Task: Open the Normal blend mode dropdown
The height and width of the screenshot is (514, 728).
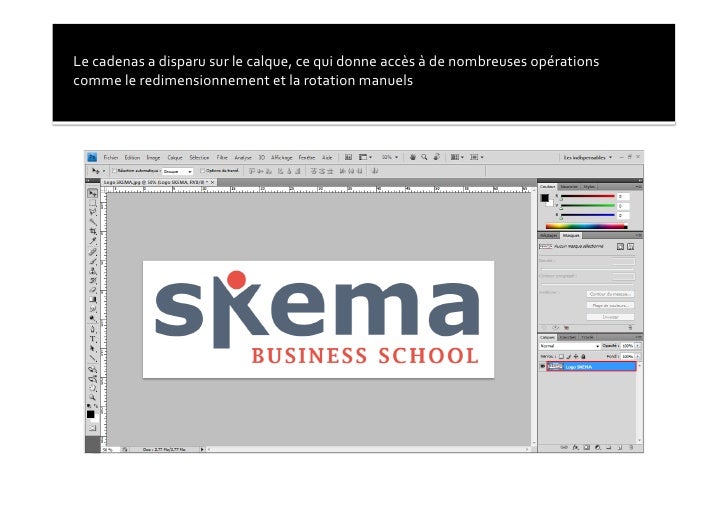Action: [569, 346]
